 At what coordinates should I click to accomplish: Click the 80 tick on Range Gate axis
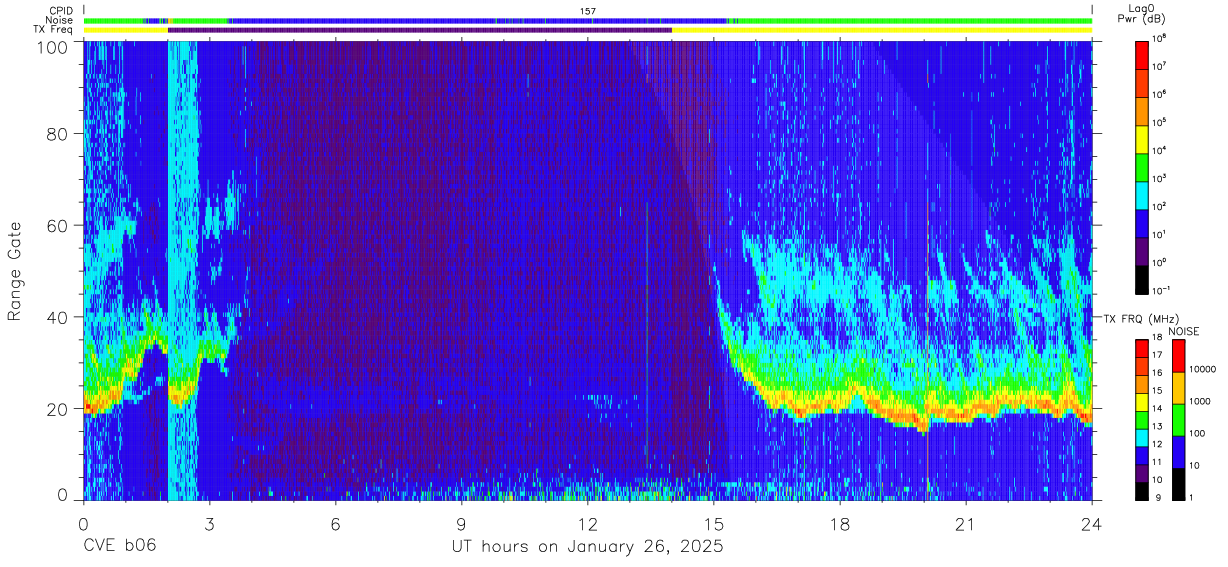pos(58,134)
